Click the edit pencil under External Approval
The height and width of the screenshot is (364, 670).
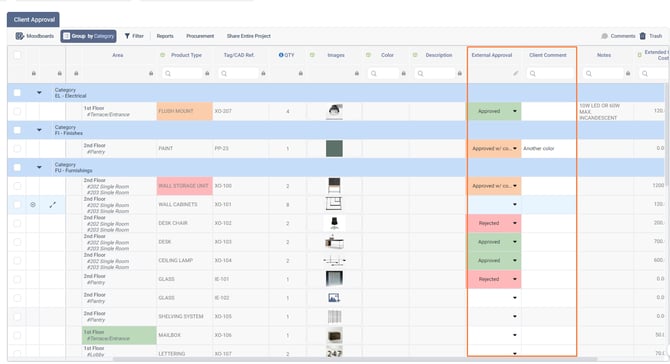point(516,73)
